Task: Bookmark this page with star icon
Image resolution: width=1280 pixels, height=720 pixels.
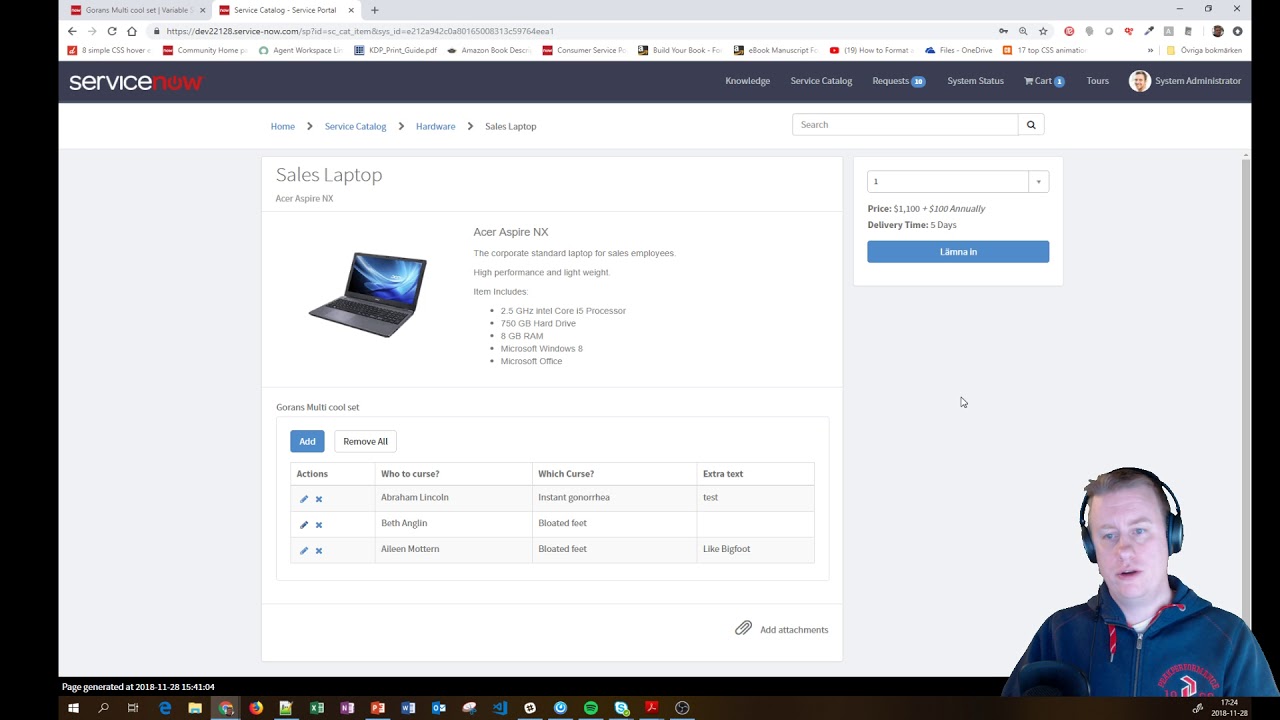Action: coord(1043,31)
